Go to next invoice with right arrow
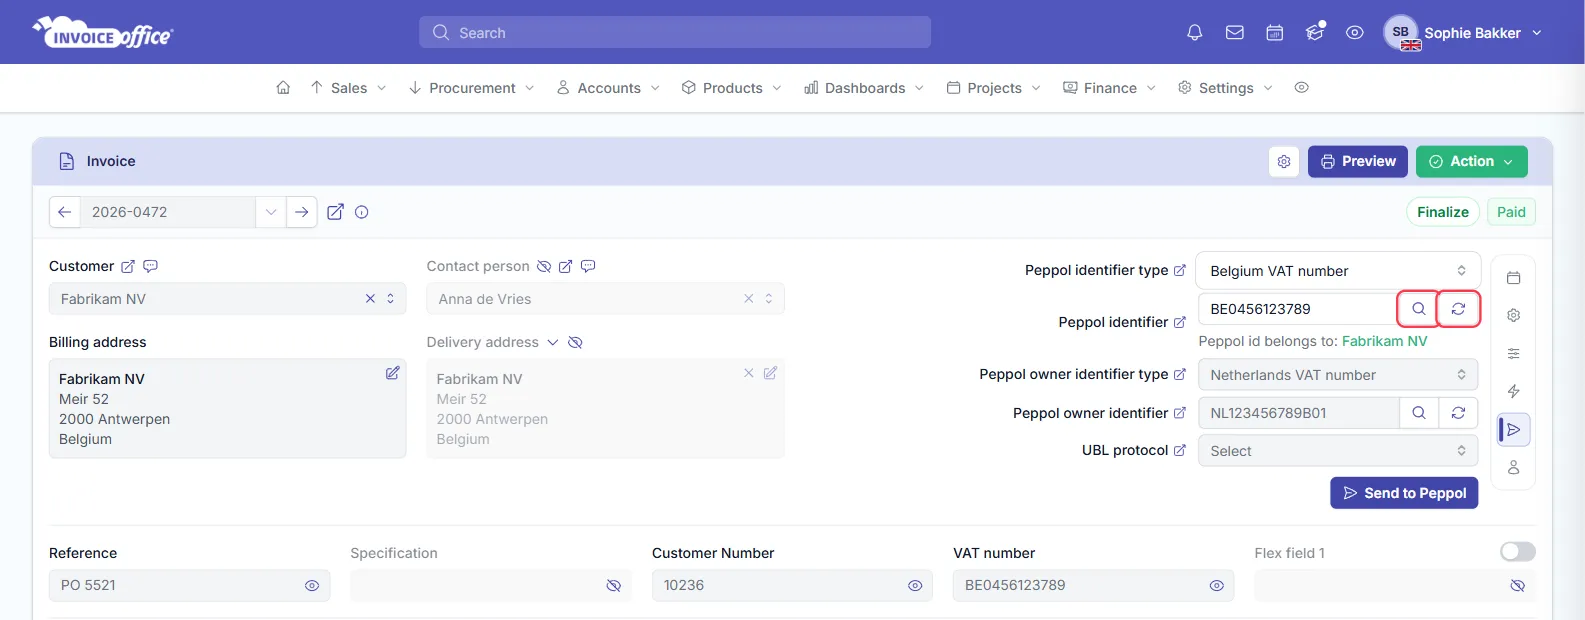Screen dimensions: 1585x620 tap(301, 212)
